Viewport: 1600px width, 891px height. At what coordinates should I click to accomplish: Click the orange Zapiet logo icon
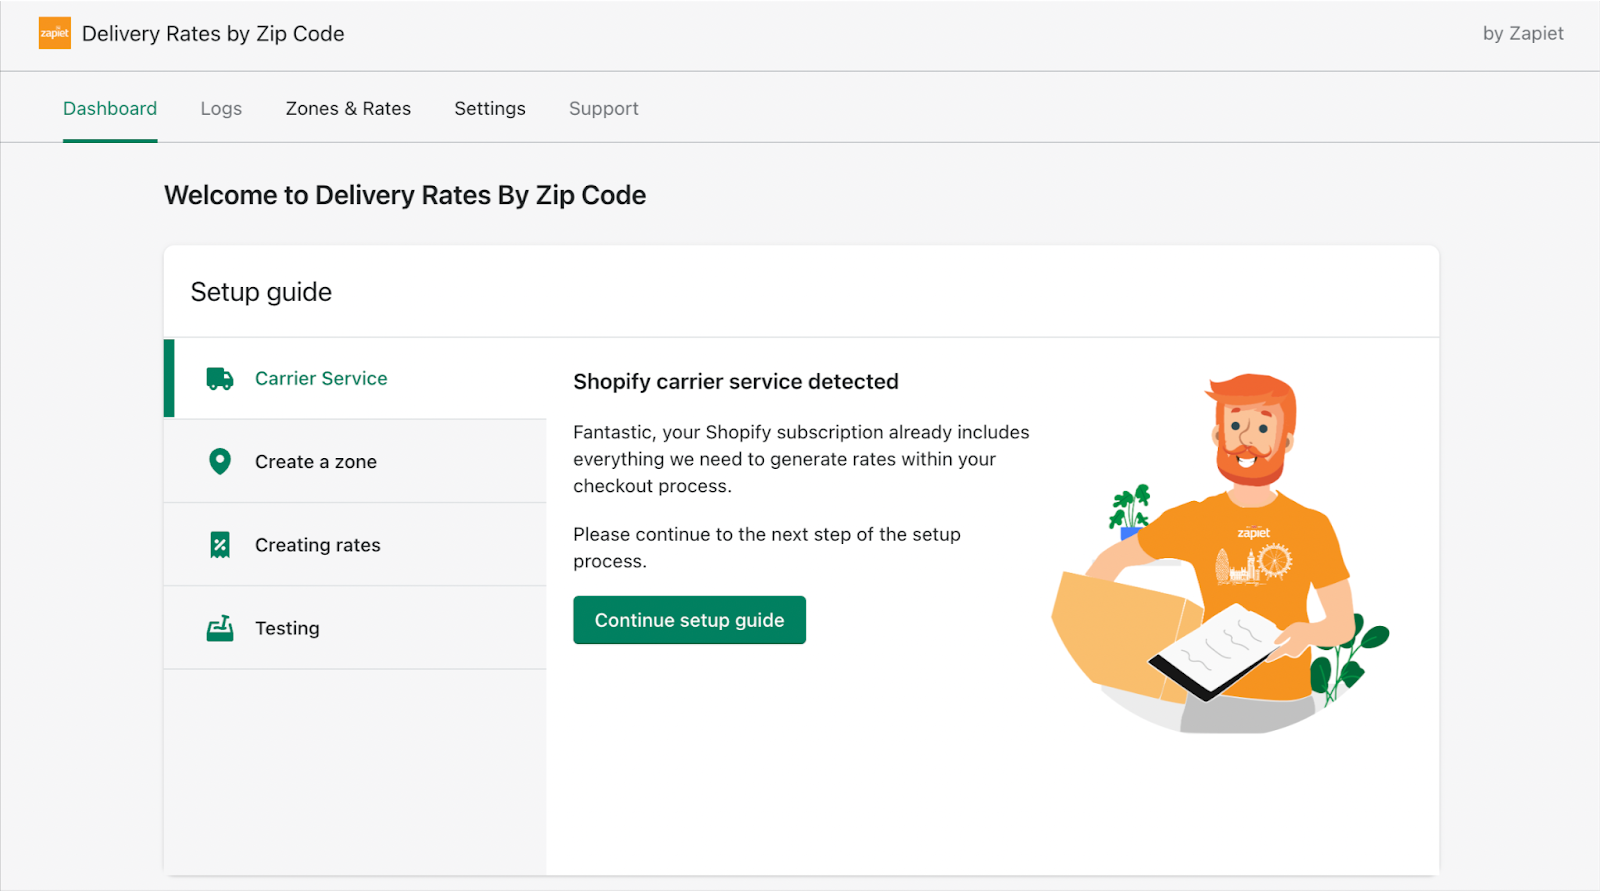tap(55, 33)
